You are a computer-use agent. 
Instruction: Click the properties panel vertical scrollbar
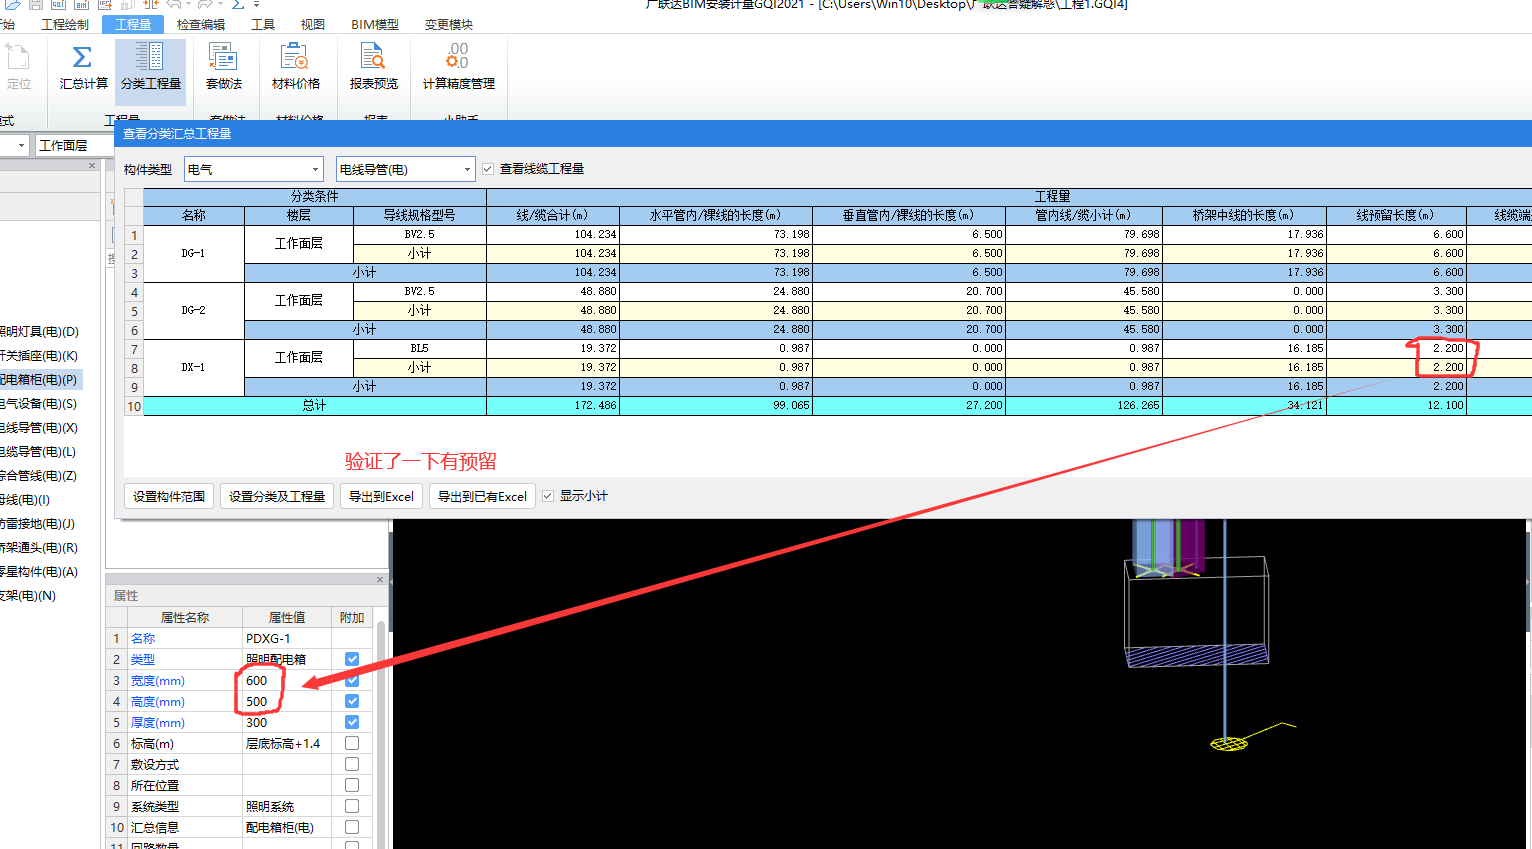(x=381, y=734)
